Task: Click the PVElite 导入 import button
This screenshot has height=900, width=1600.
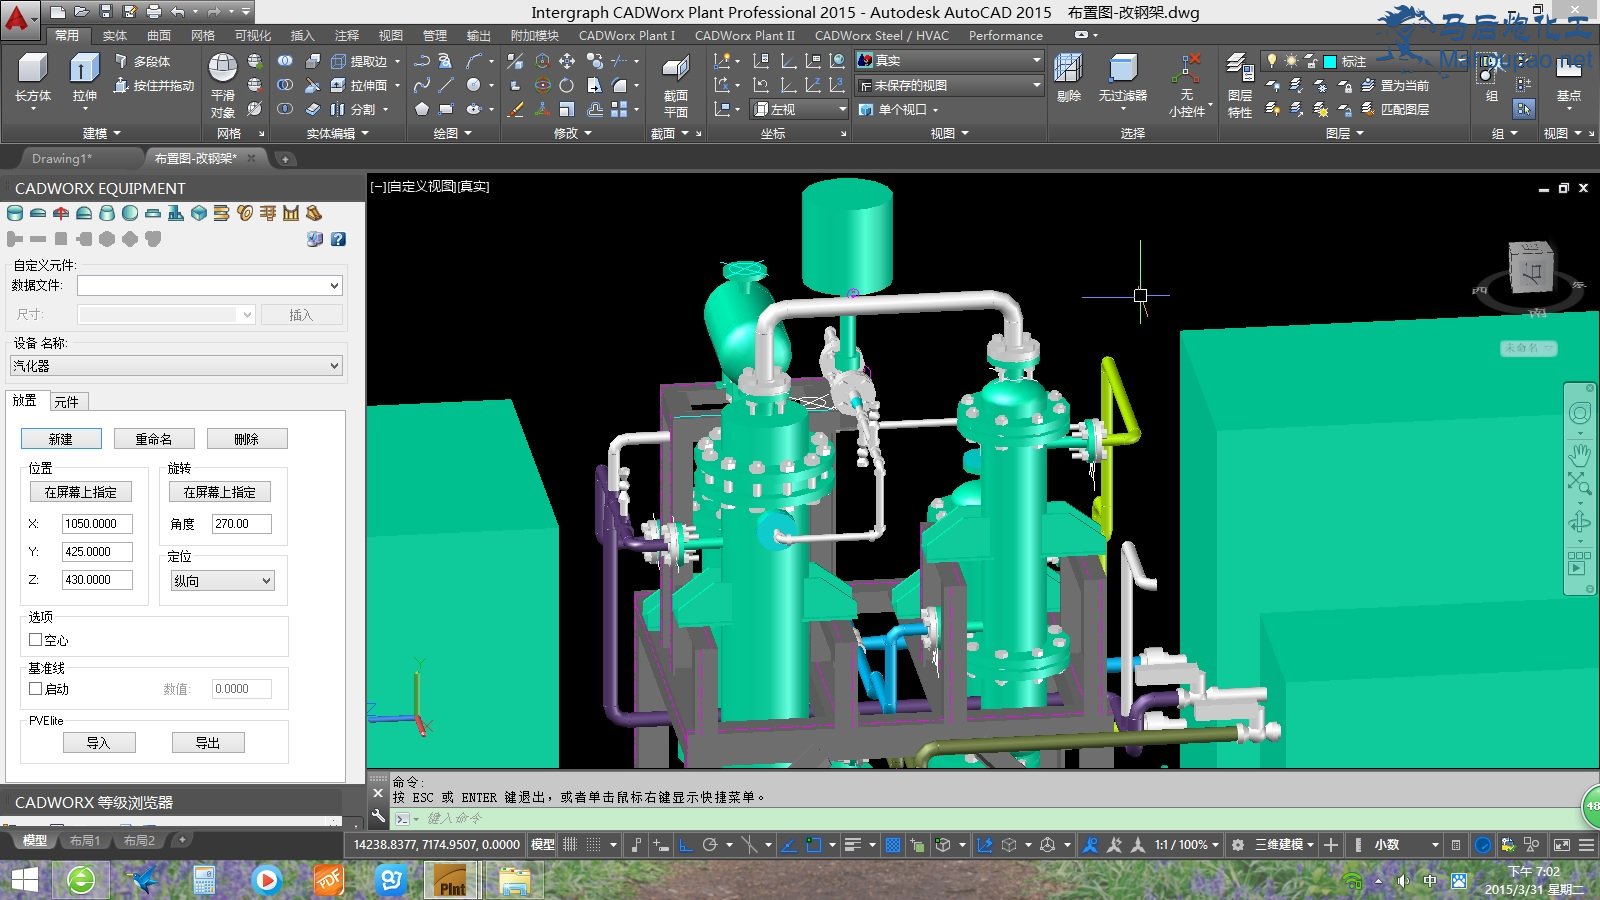Action: pos(98,743)
